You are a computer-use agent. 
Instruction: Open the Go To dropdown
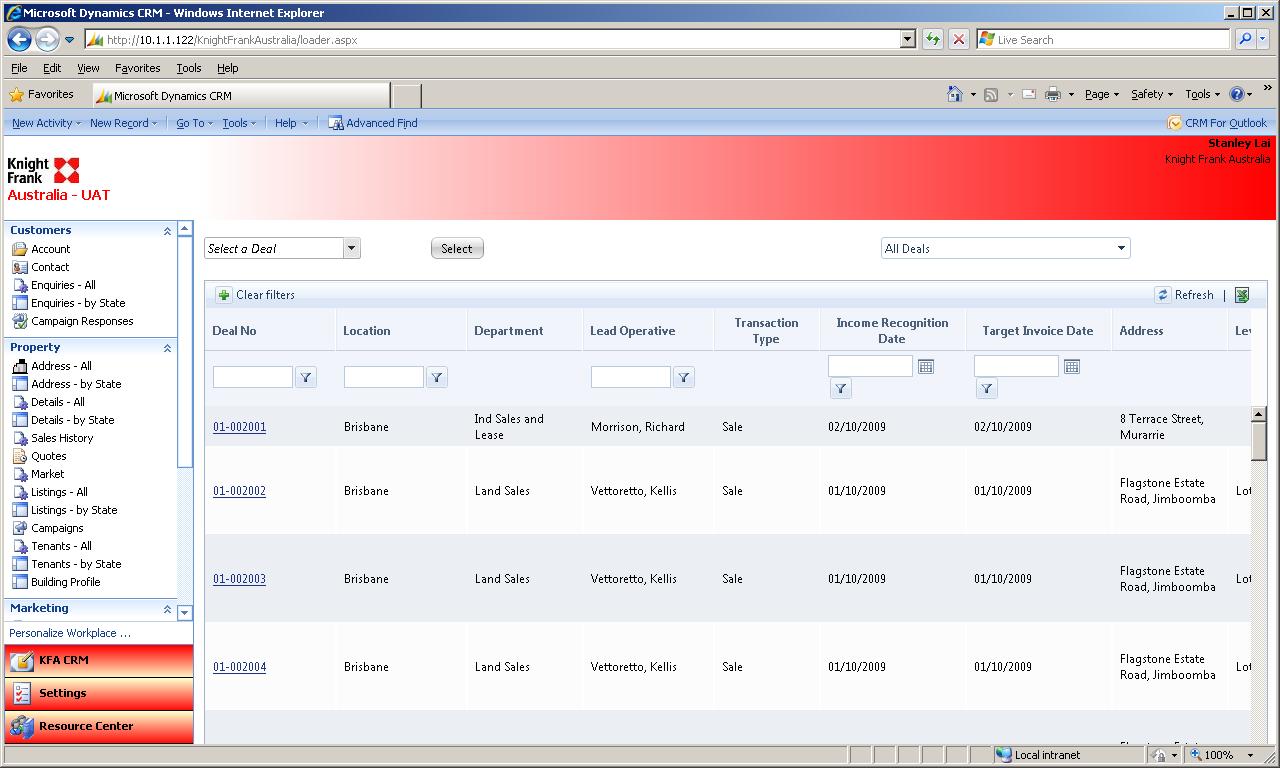point(194,123)
